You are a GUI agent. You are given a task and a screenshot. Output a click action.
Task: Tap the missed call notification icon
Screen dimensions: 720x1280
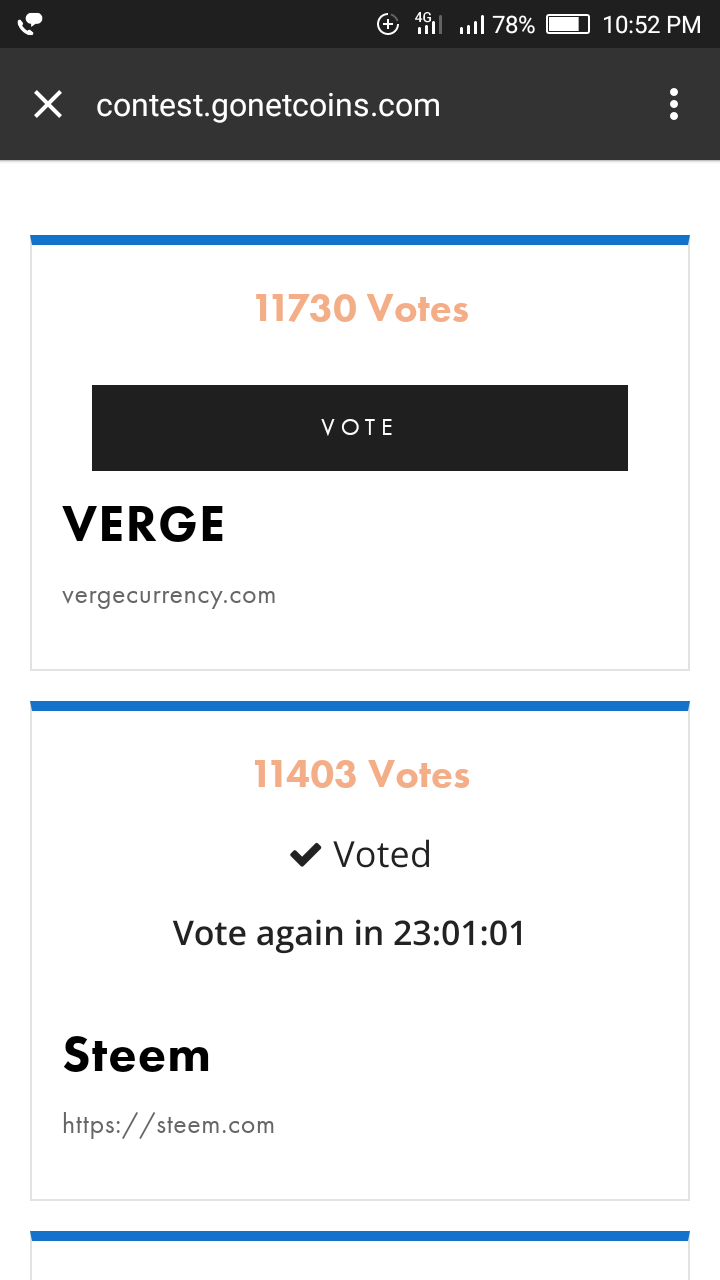[30, 23]
